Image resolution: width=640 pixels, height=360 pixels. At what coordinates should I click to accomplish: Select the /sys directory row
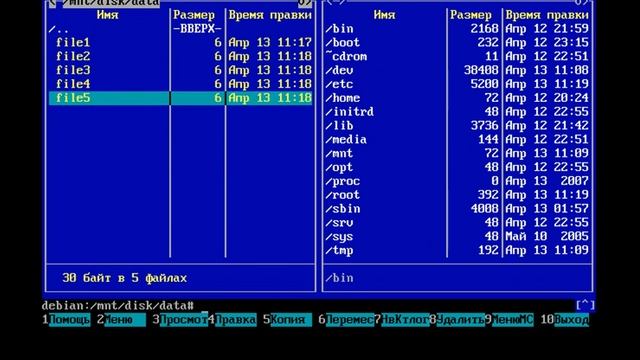pyautogui.click(x=457, y=237)
